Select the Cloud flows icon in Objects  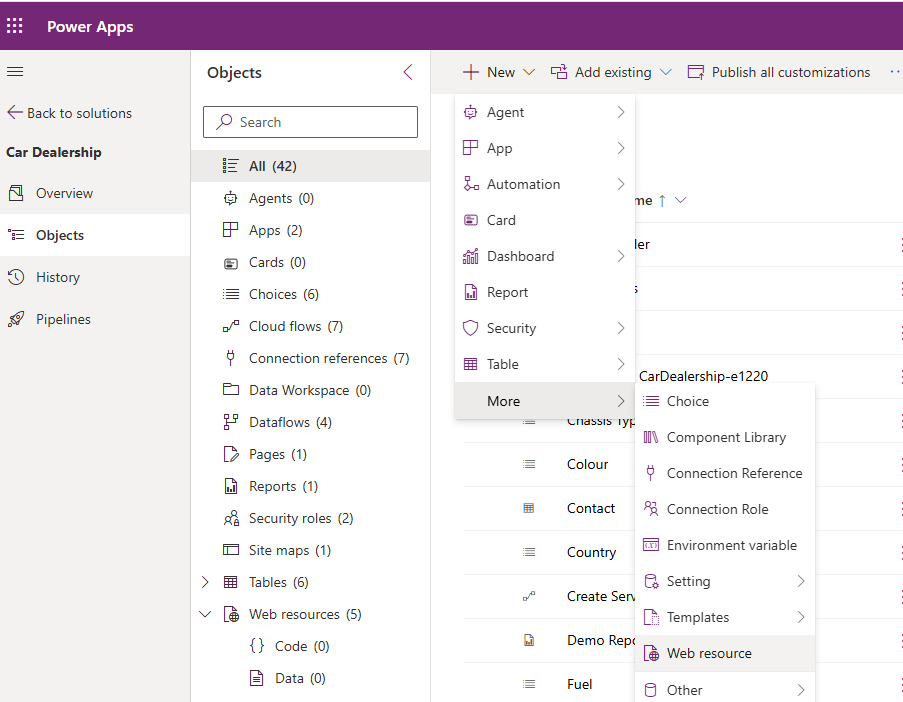tap(230, 326)
